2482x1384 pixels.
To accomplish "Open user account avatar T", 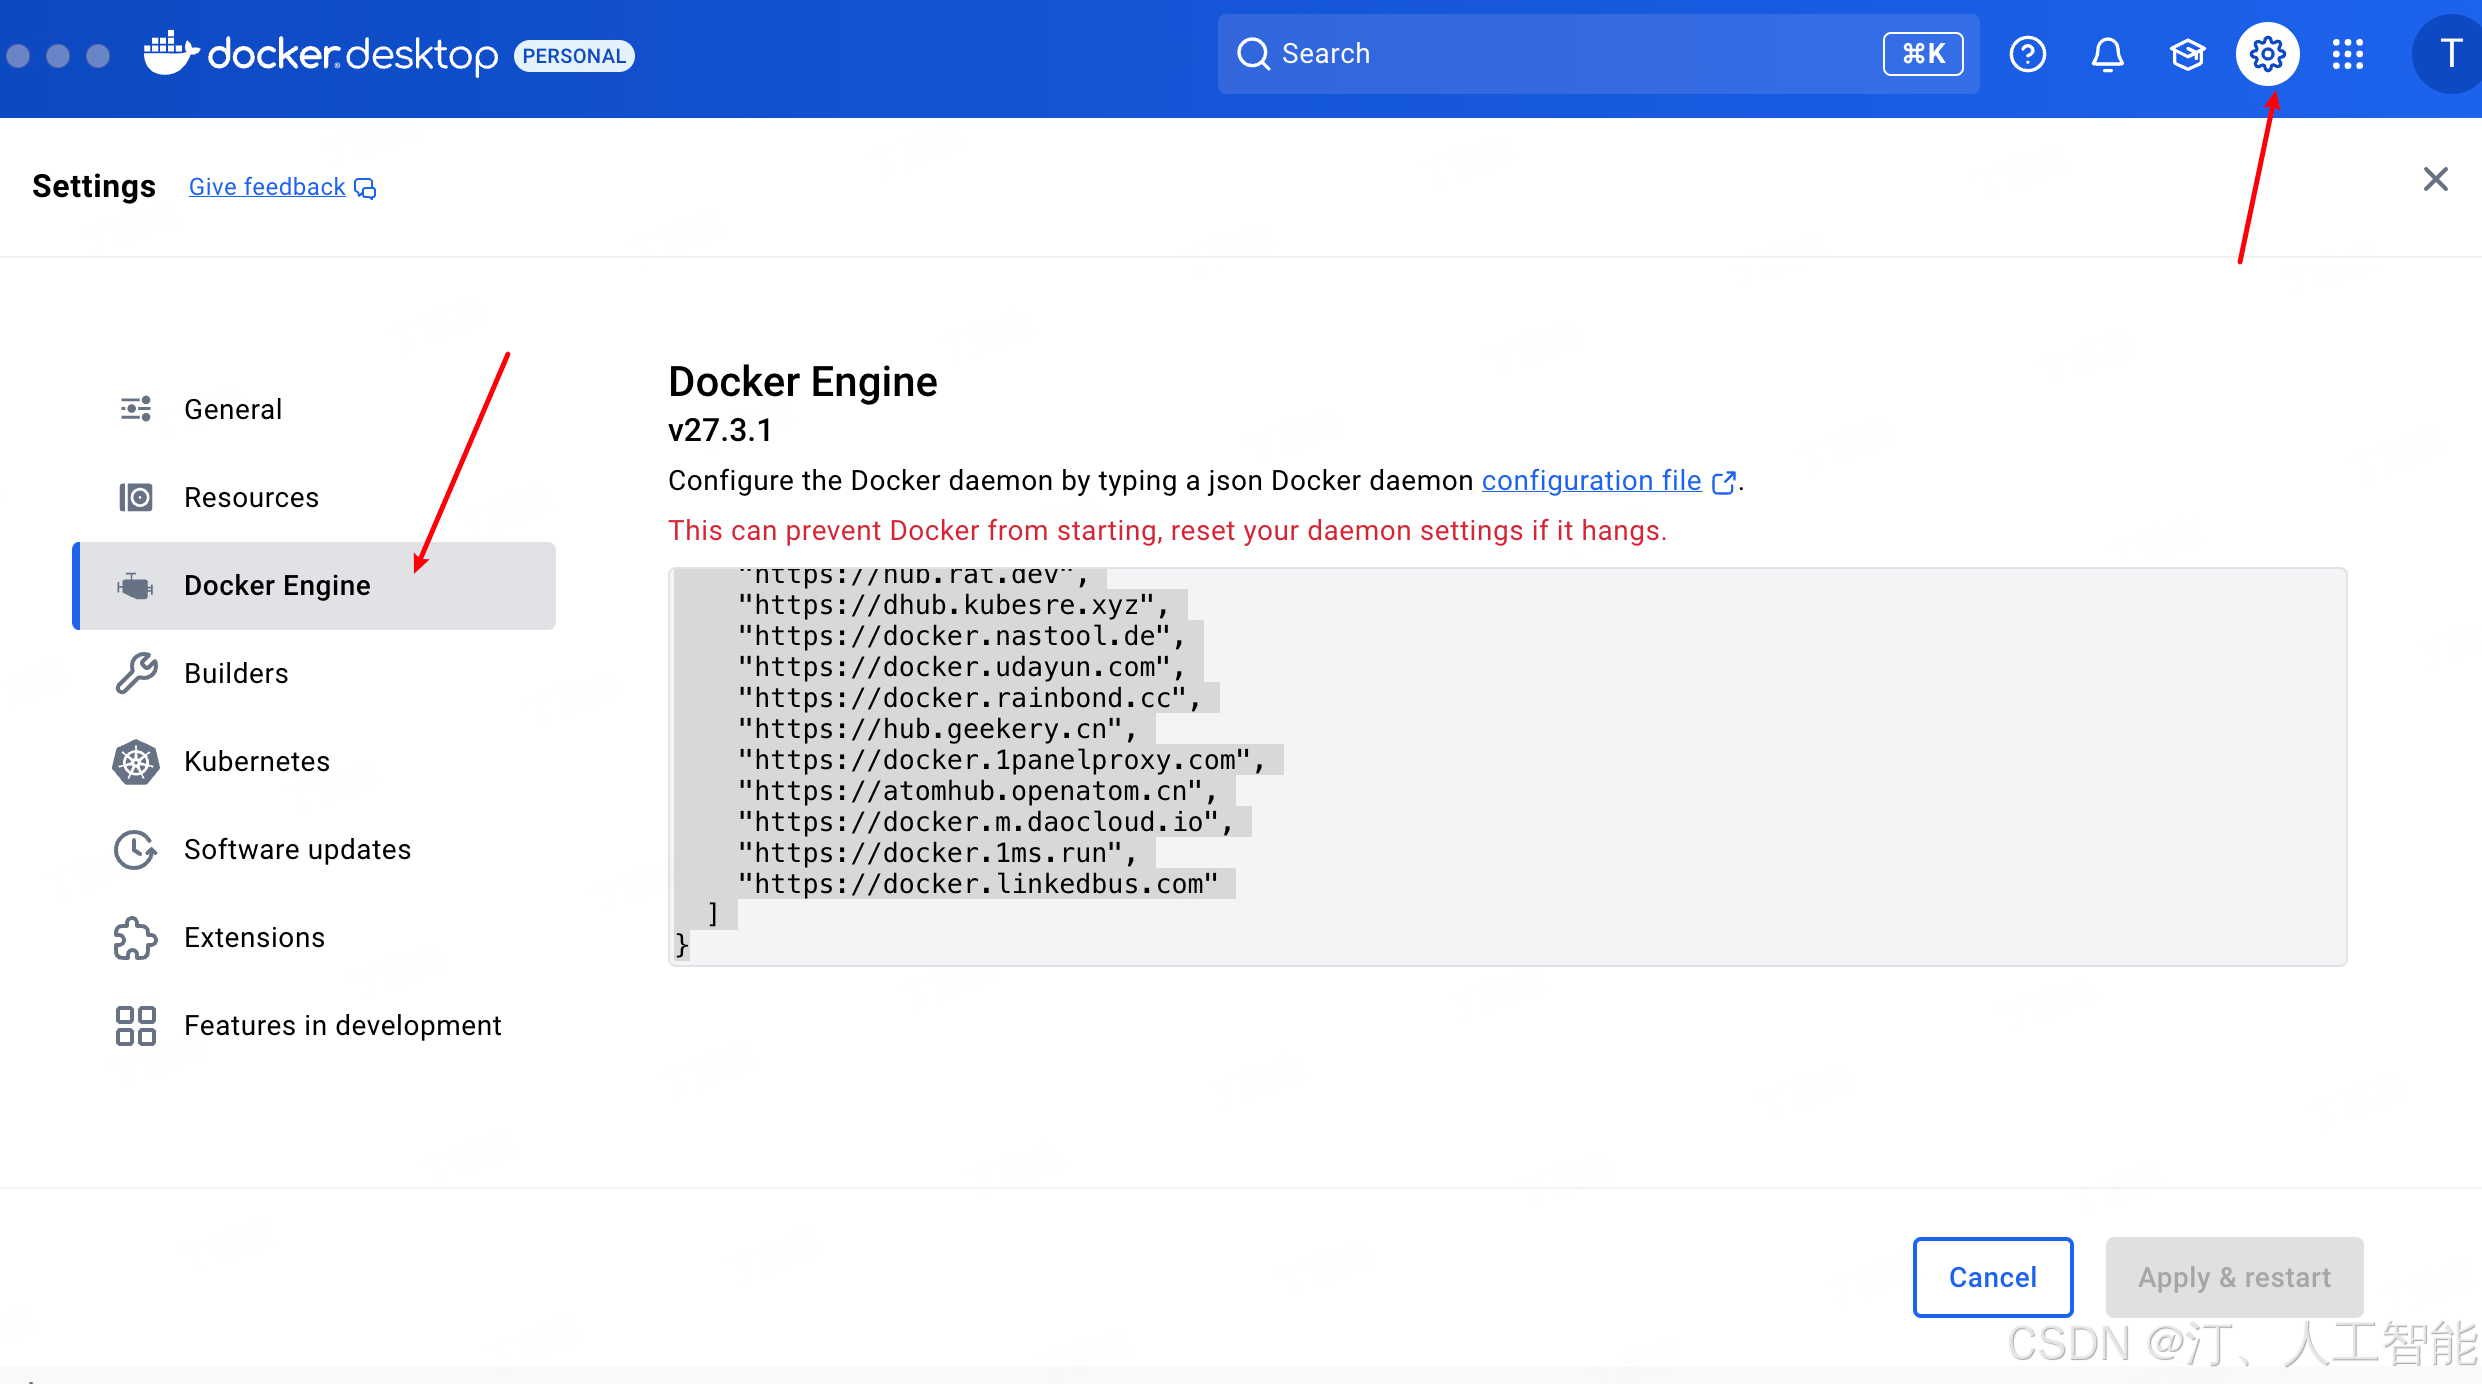I will pos(2449,54).
